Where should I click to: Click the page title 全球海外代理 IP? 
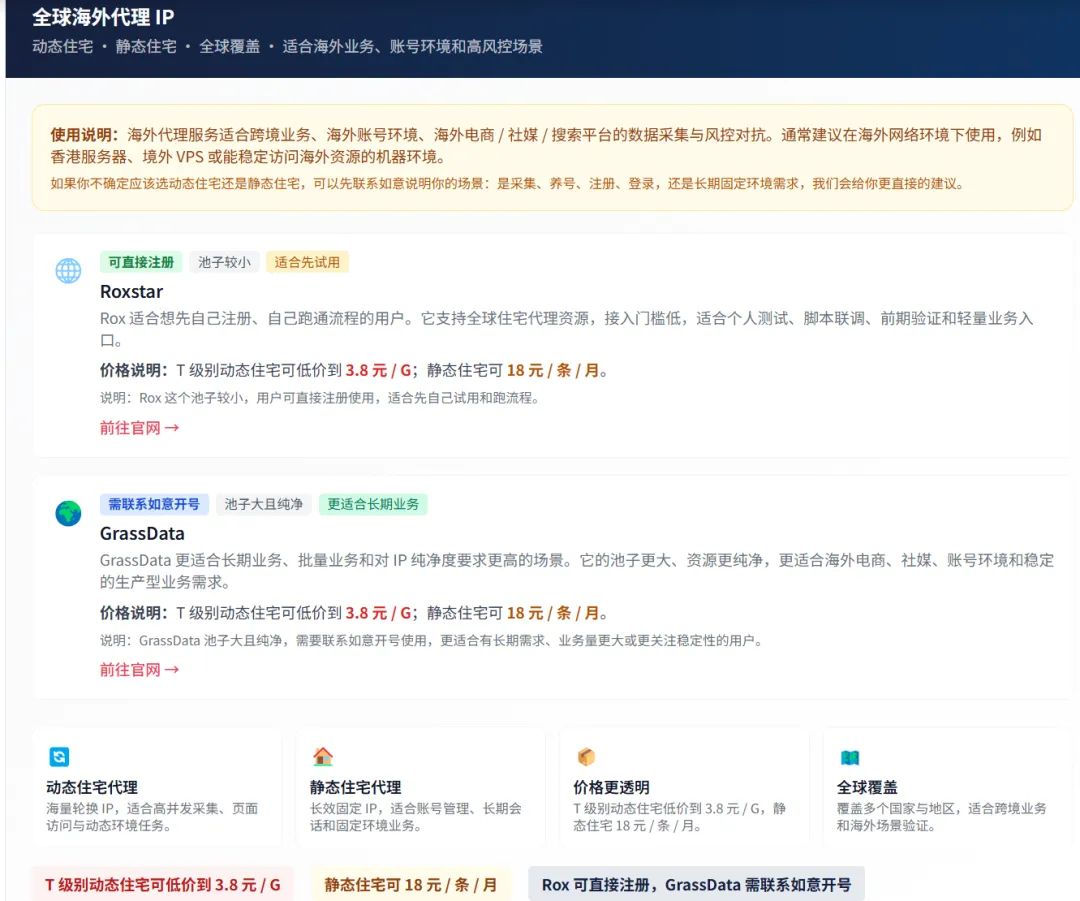tap(103, 17)
